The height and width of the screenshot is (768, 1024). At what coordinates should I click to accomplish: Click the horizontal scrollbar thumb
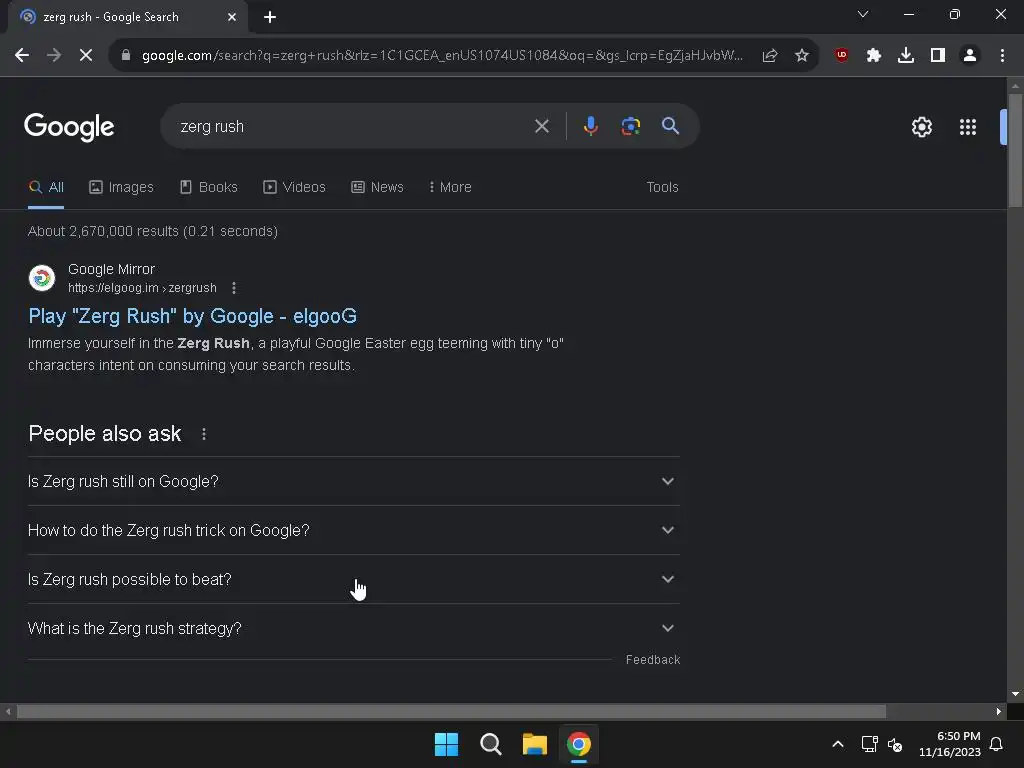click(x=451, y=711)
